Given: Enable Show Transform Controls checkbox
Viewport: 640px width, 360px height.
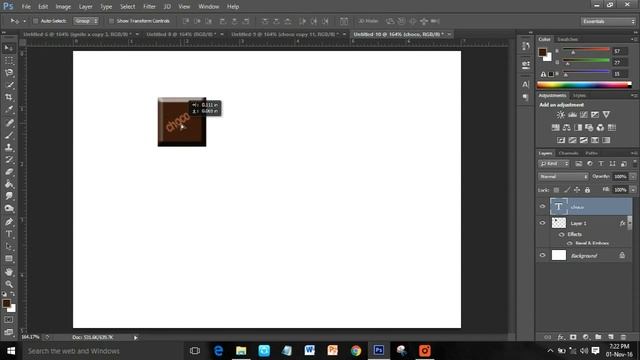Looking at the screenshot, I should [111, 21].
